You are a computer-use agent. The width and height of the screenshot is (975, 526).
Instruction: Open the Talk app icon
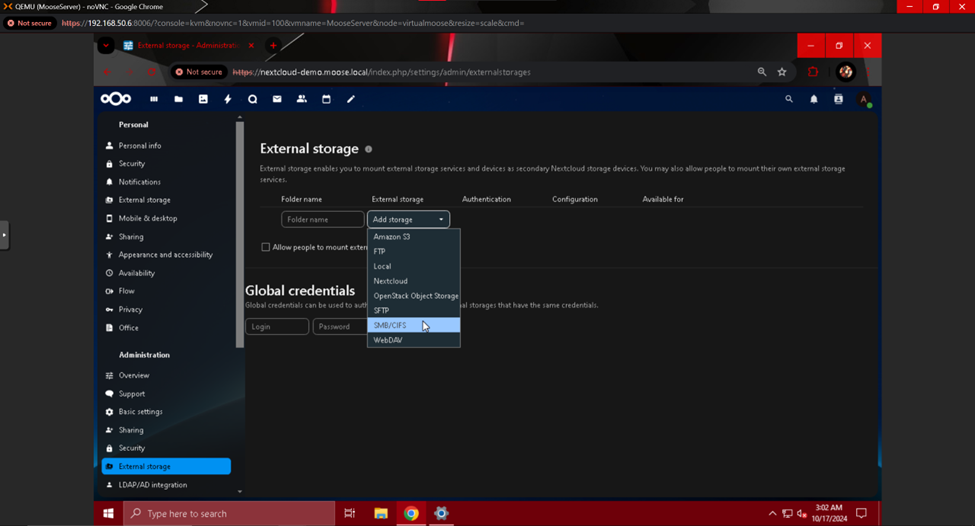(252, 99)
